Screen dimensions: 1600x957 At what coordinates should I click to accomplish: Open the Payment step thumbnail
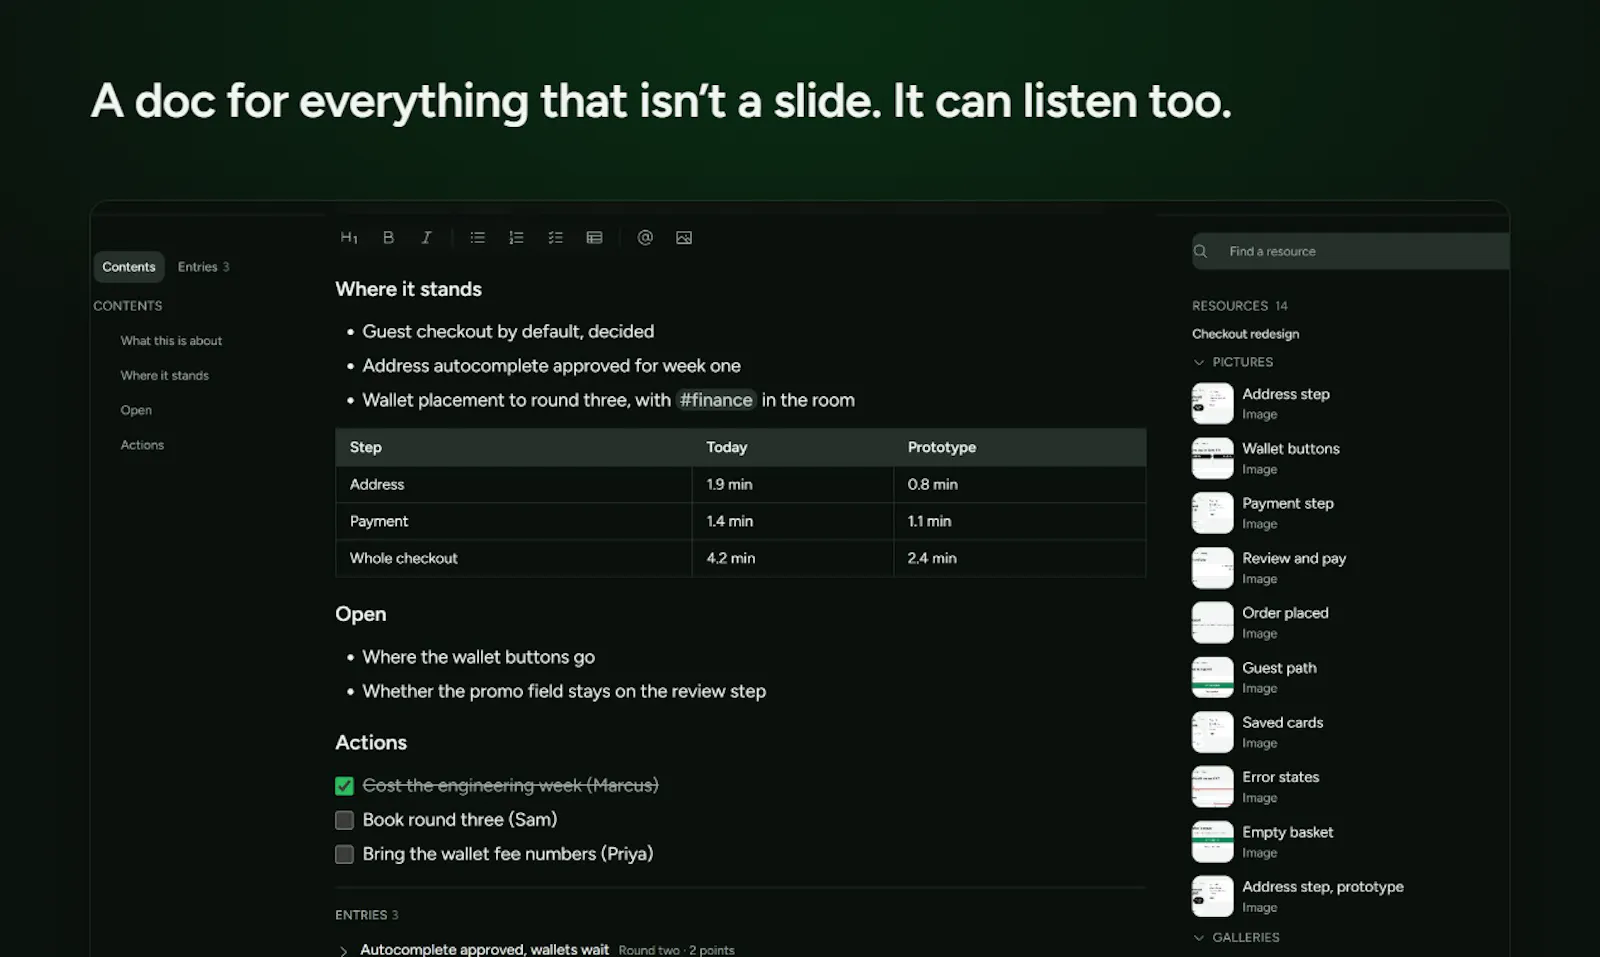click(1212, 513)
